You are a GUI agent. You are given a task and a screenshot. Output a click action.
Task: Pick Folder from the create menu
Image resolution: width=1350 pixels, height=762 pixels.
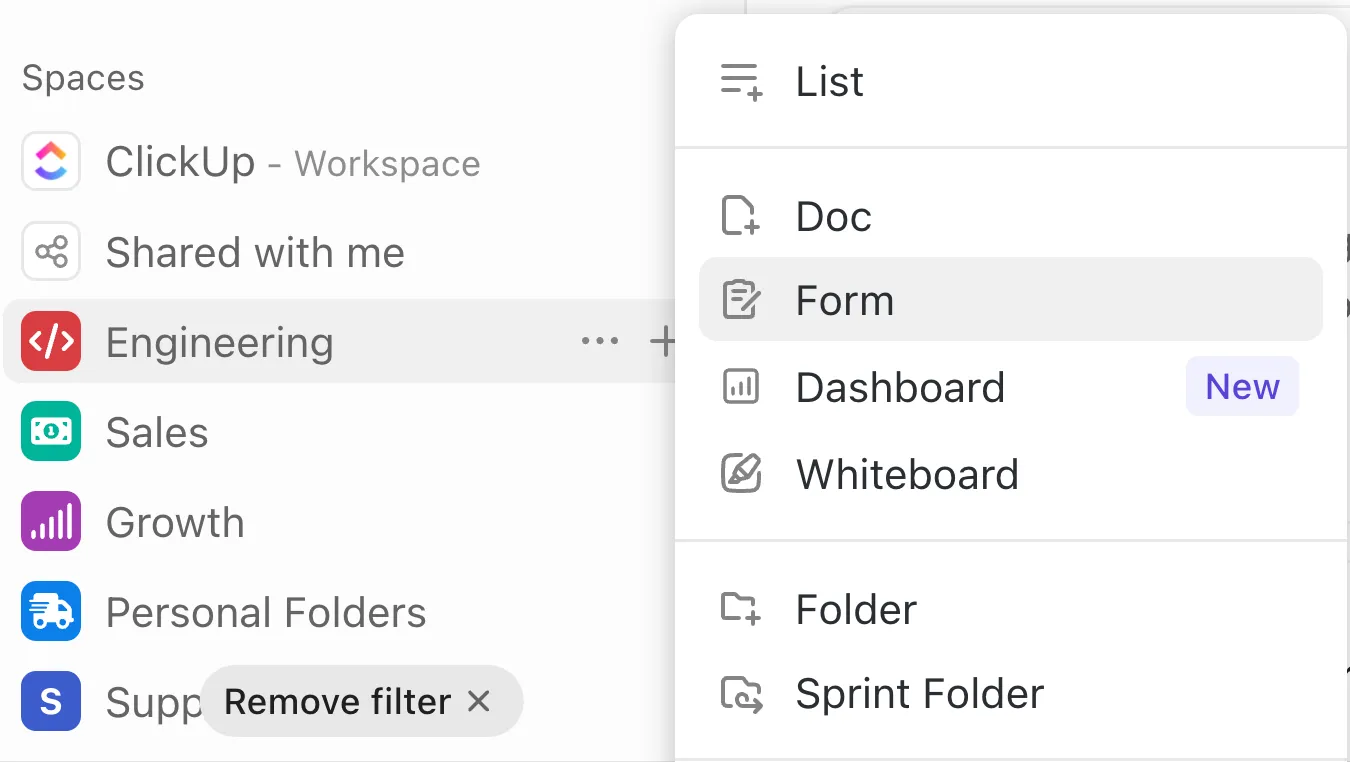[1011, 609]
